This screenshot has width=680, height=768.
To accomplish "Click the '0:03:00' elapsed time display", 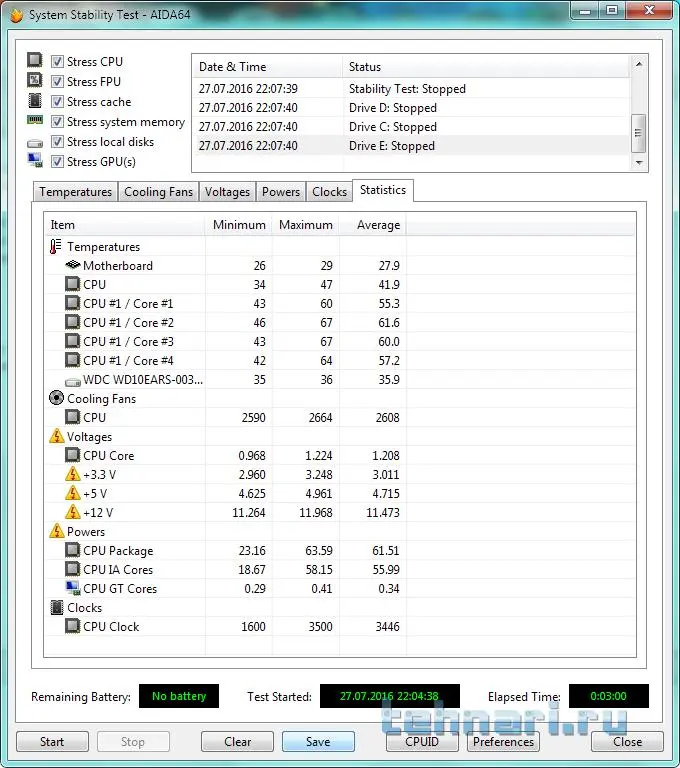I will click(x=608, y=696).
